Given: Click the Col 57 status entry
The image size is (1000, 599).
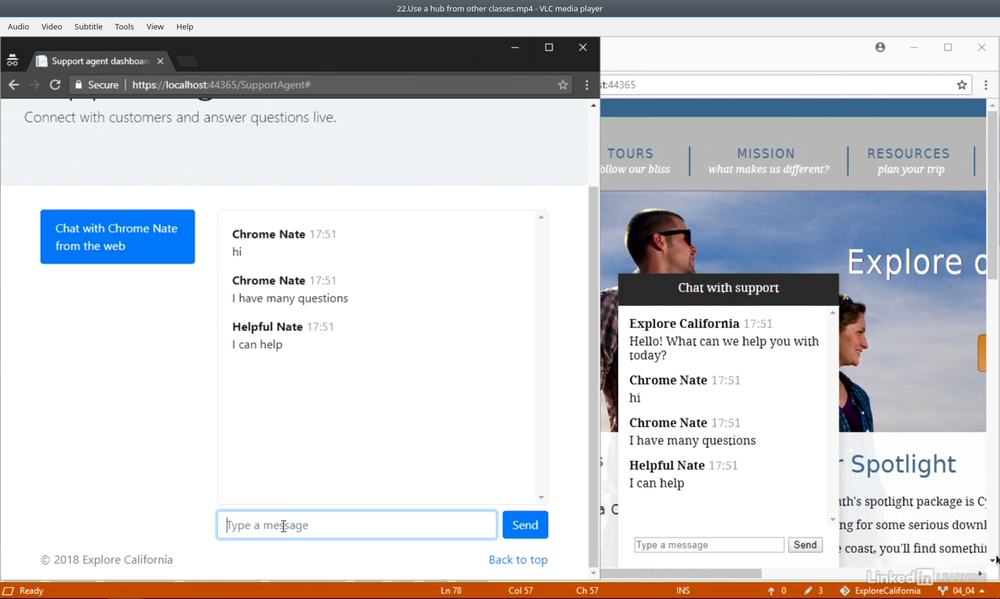Looking at the screenshot, I should click(x=520, y=591).
